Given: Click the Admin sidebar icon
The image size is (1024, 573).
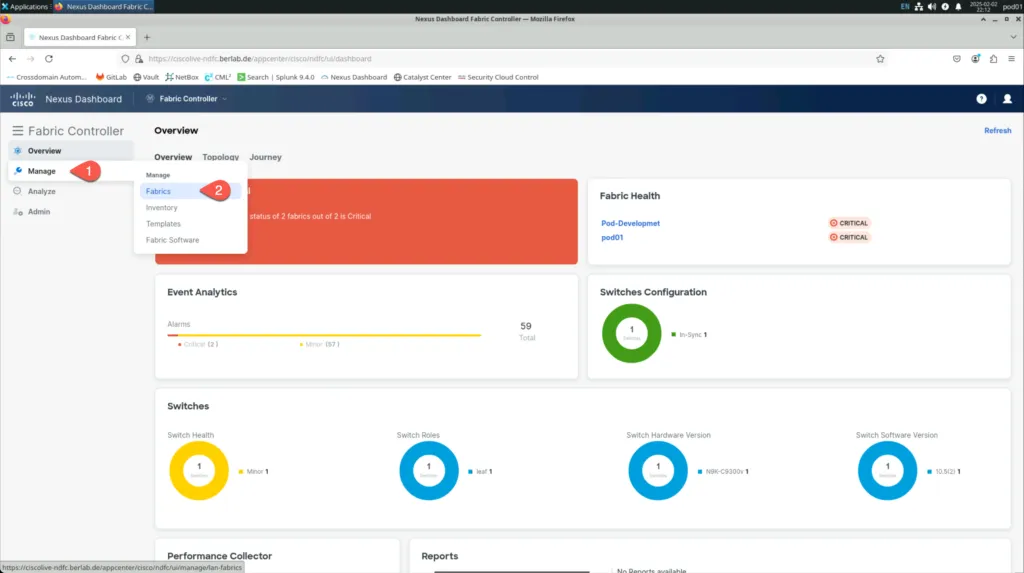Looking at the screenshot, I should click(x=18, y=212).
